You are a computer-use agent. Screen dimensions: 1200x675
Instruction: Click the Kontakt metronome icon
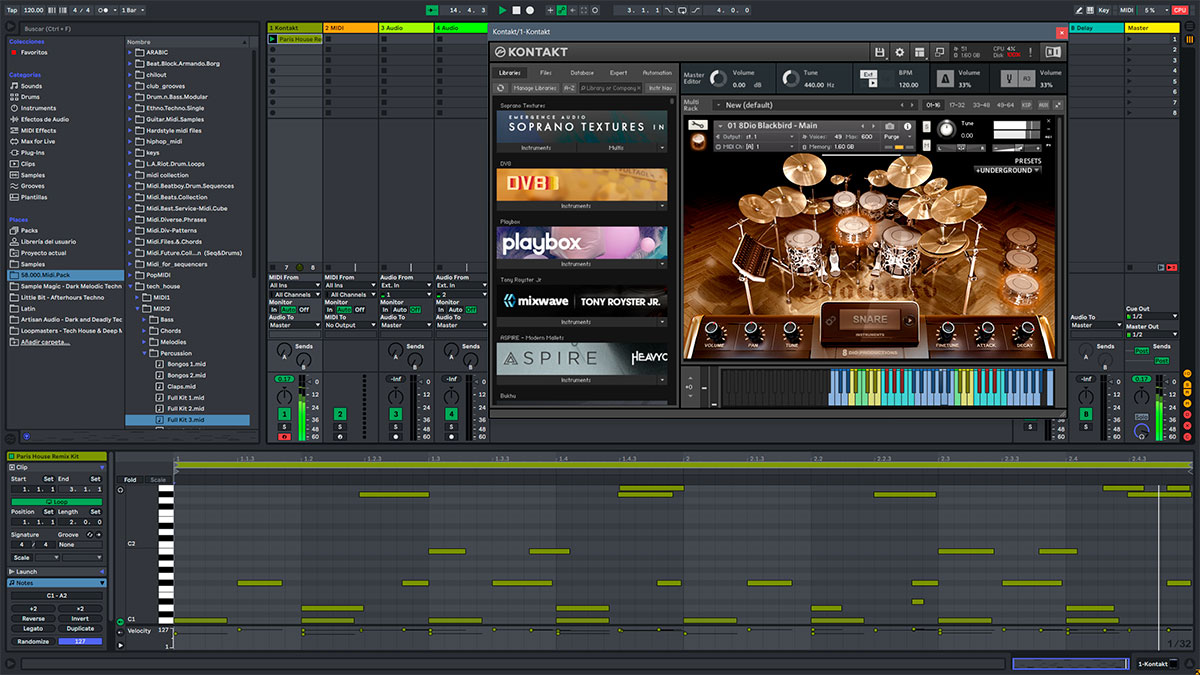point(944,77)
